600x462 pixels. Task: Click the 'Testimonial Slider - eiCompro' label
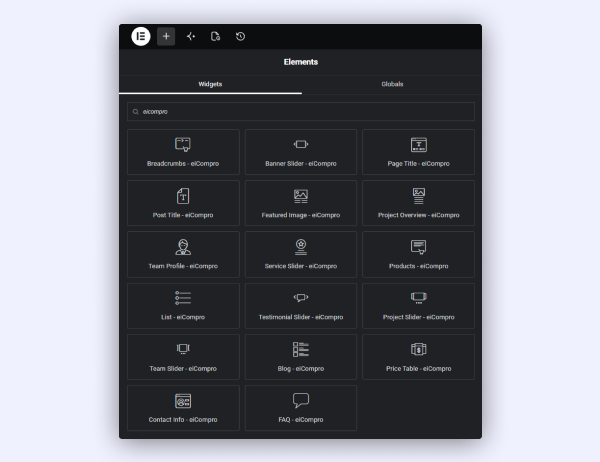[x=301, y=317]
